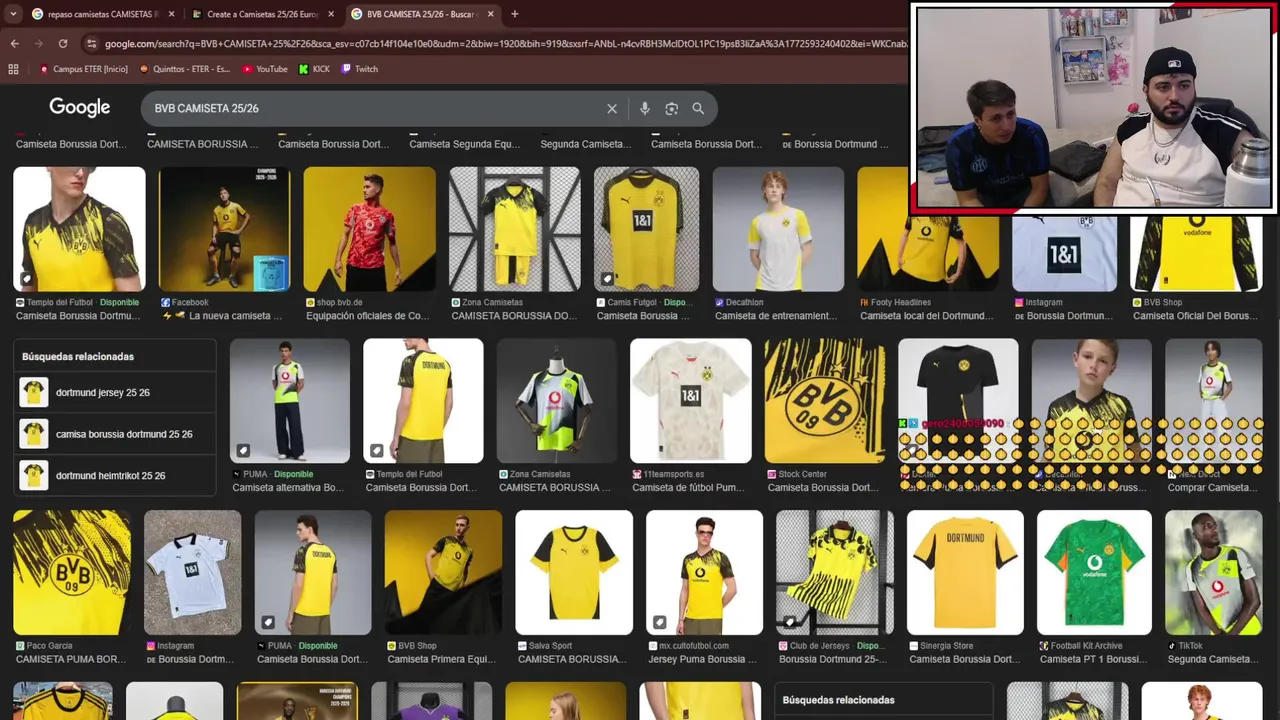Open a new tab with the plus icon
This screenshot has height=720, width=1280.
(514, 14)
